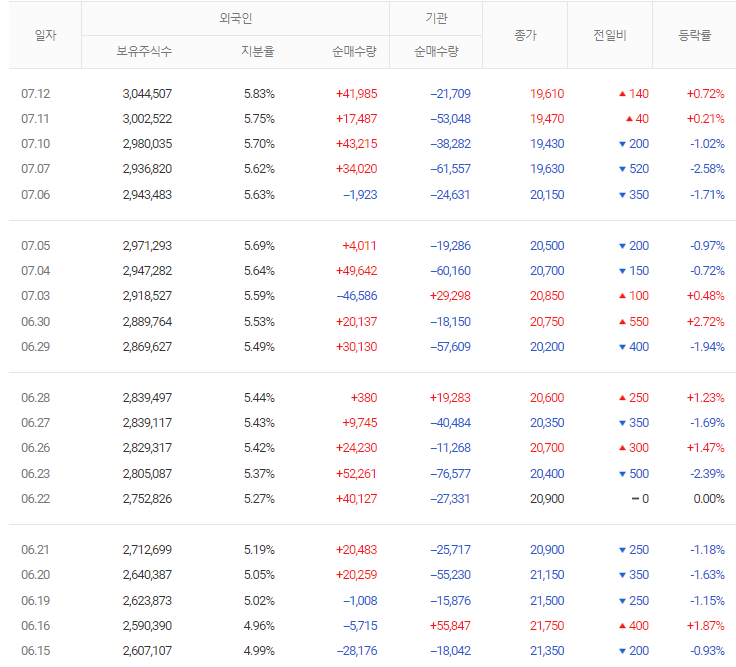
Task: Select the date 07.03 row
Action: click(36, 296)
